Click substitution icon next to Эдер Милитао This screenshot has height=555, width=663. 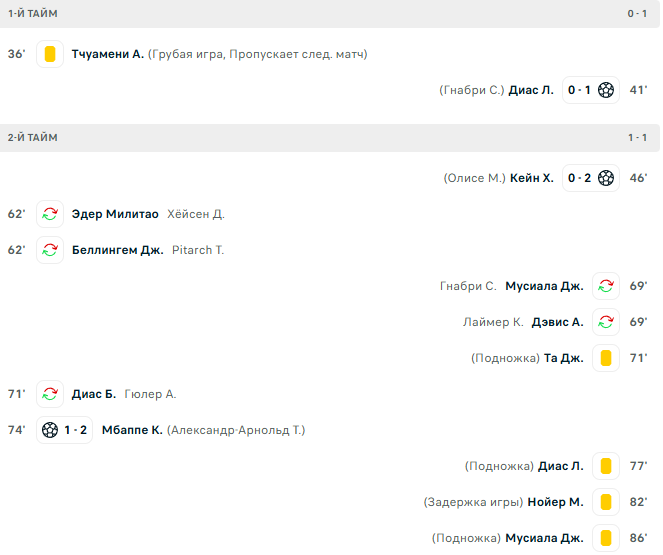point(50,214)
